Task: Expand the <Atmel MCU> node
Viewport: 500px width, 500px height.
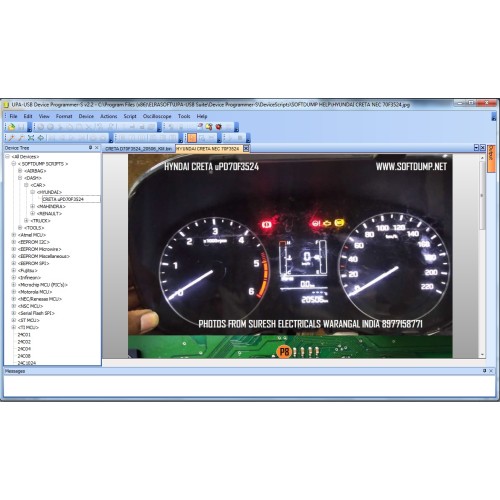Action: click(14, 235)
